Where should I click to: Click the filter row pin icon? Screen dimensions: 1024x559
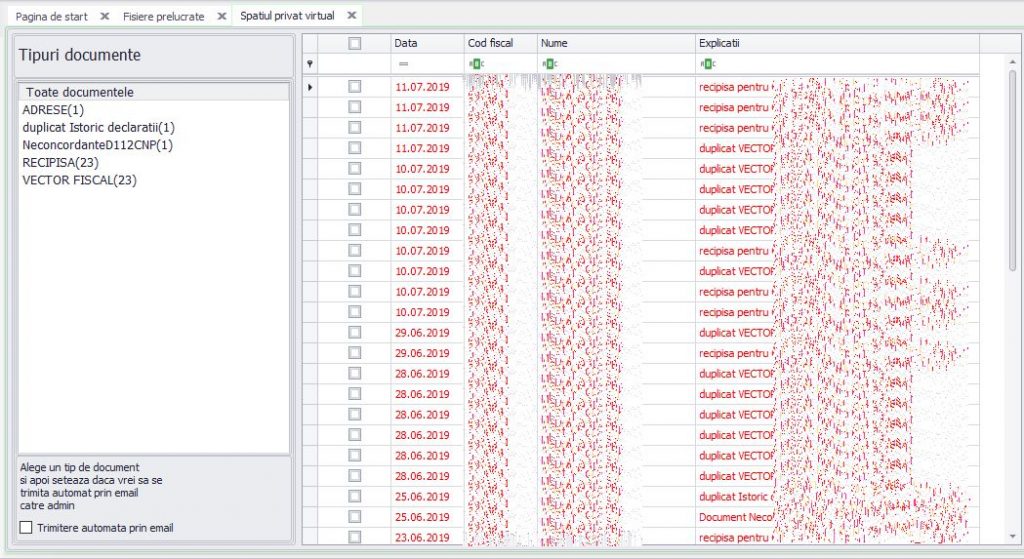click(310, 63)
